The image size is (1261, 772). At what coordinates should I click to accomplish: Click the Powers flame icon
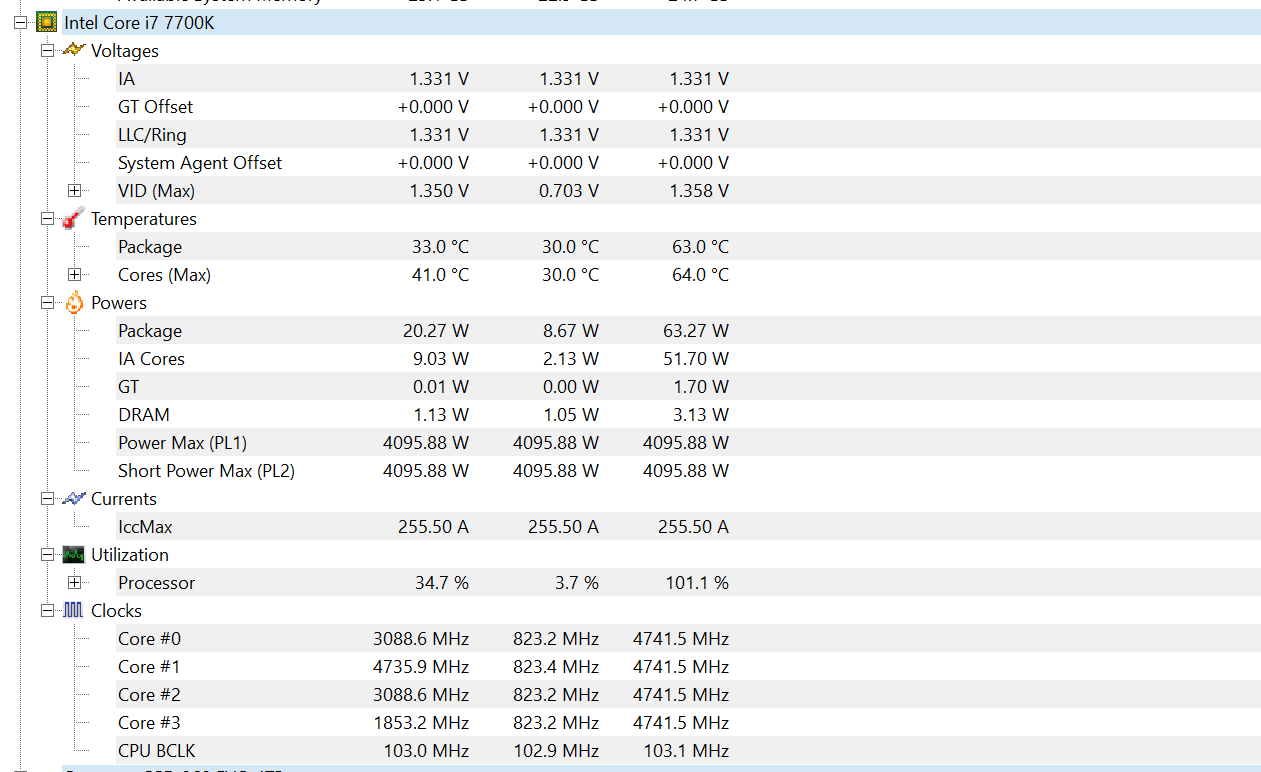tap(73, 302)
